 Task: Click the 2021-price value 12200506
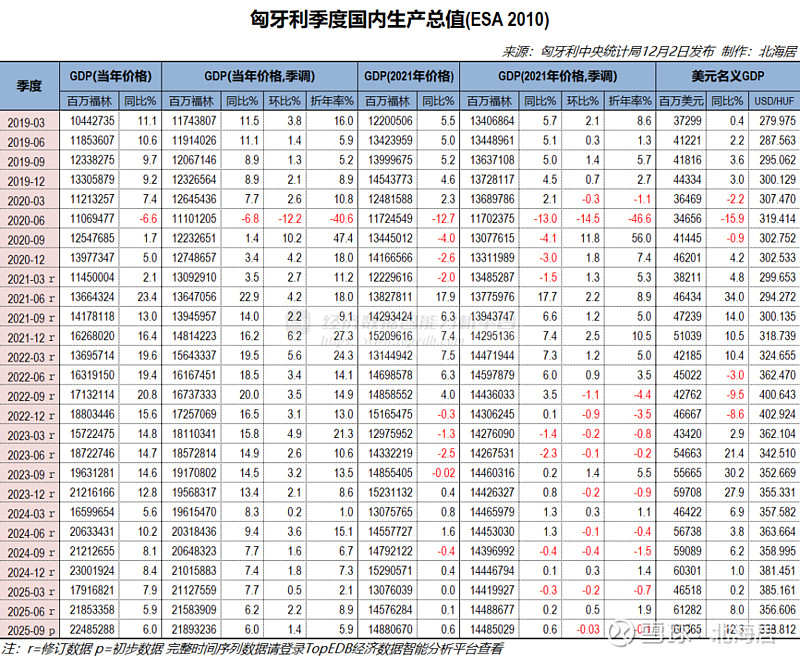(x=390, y=121)
